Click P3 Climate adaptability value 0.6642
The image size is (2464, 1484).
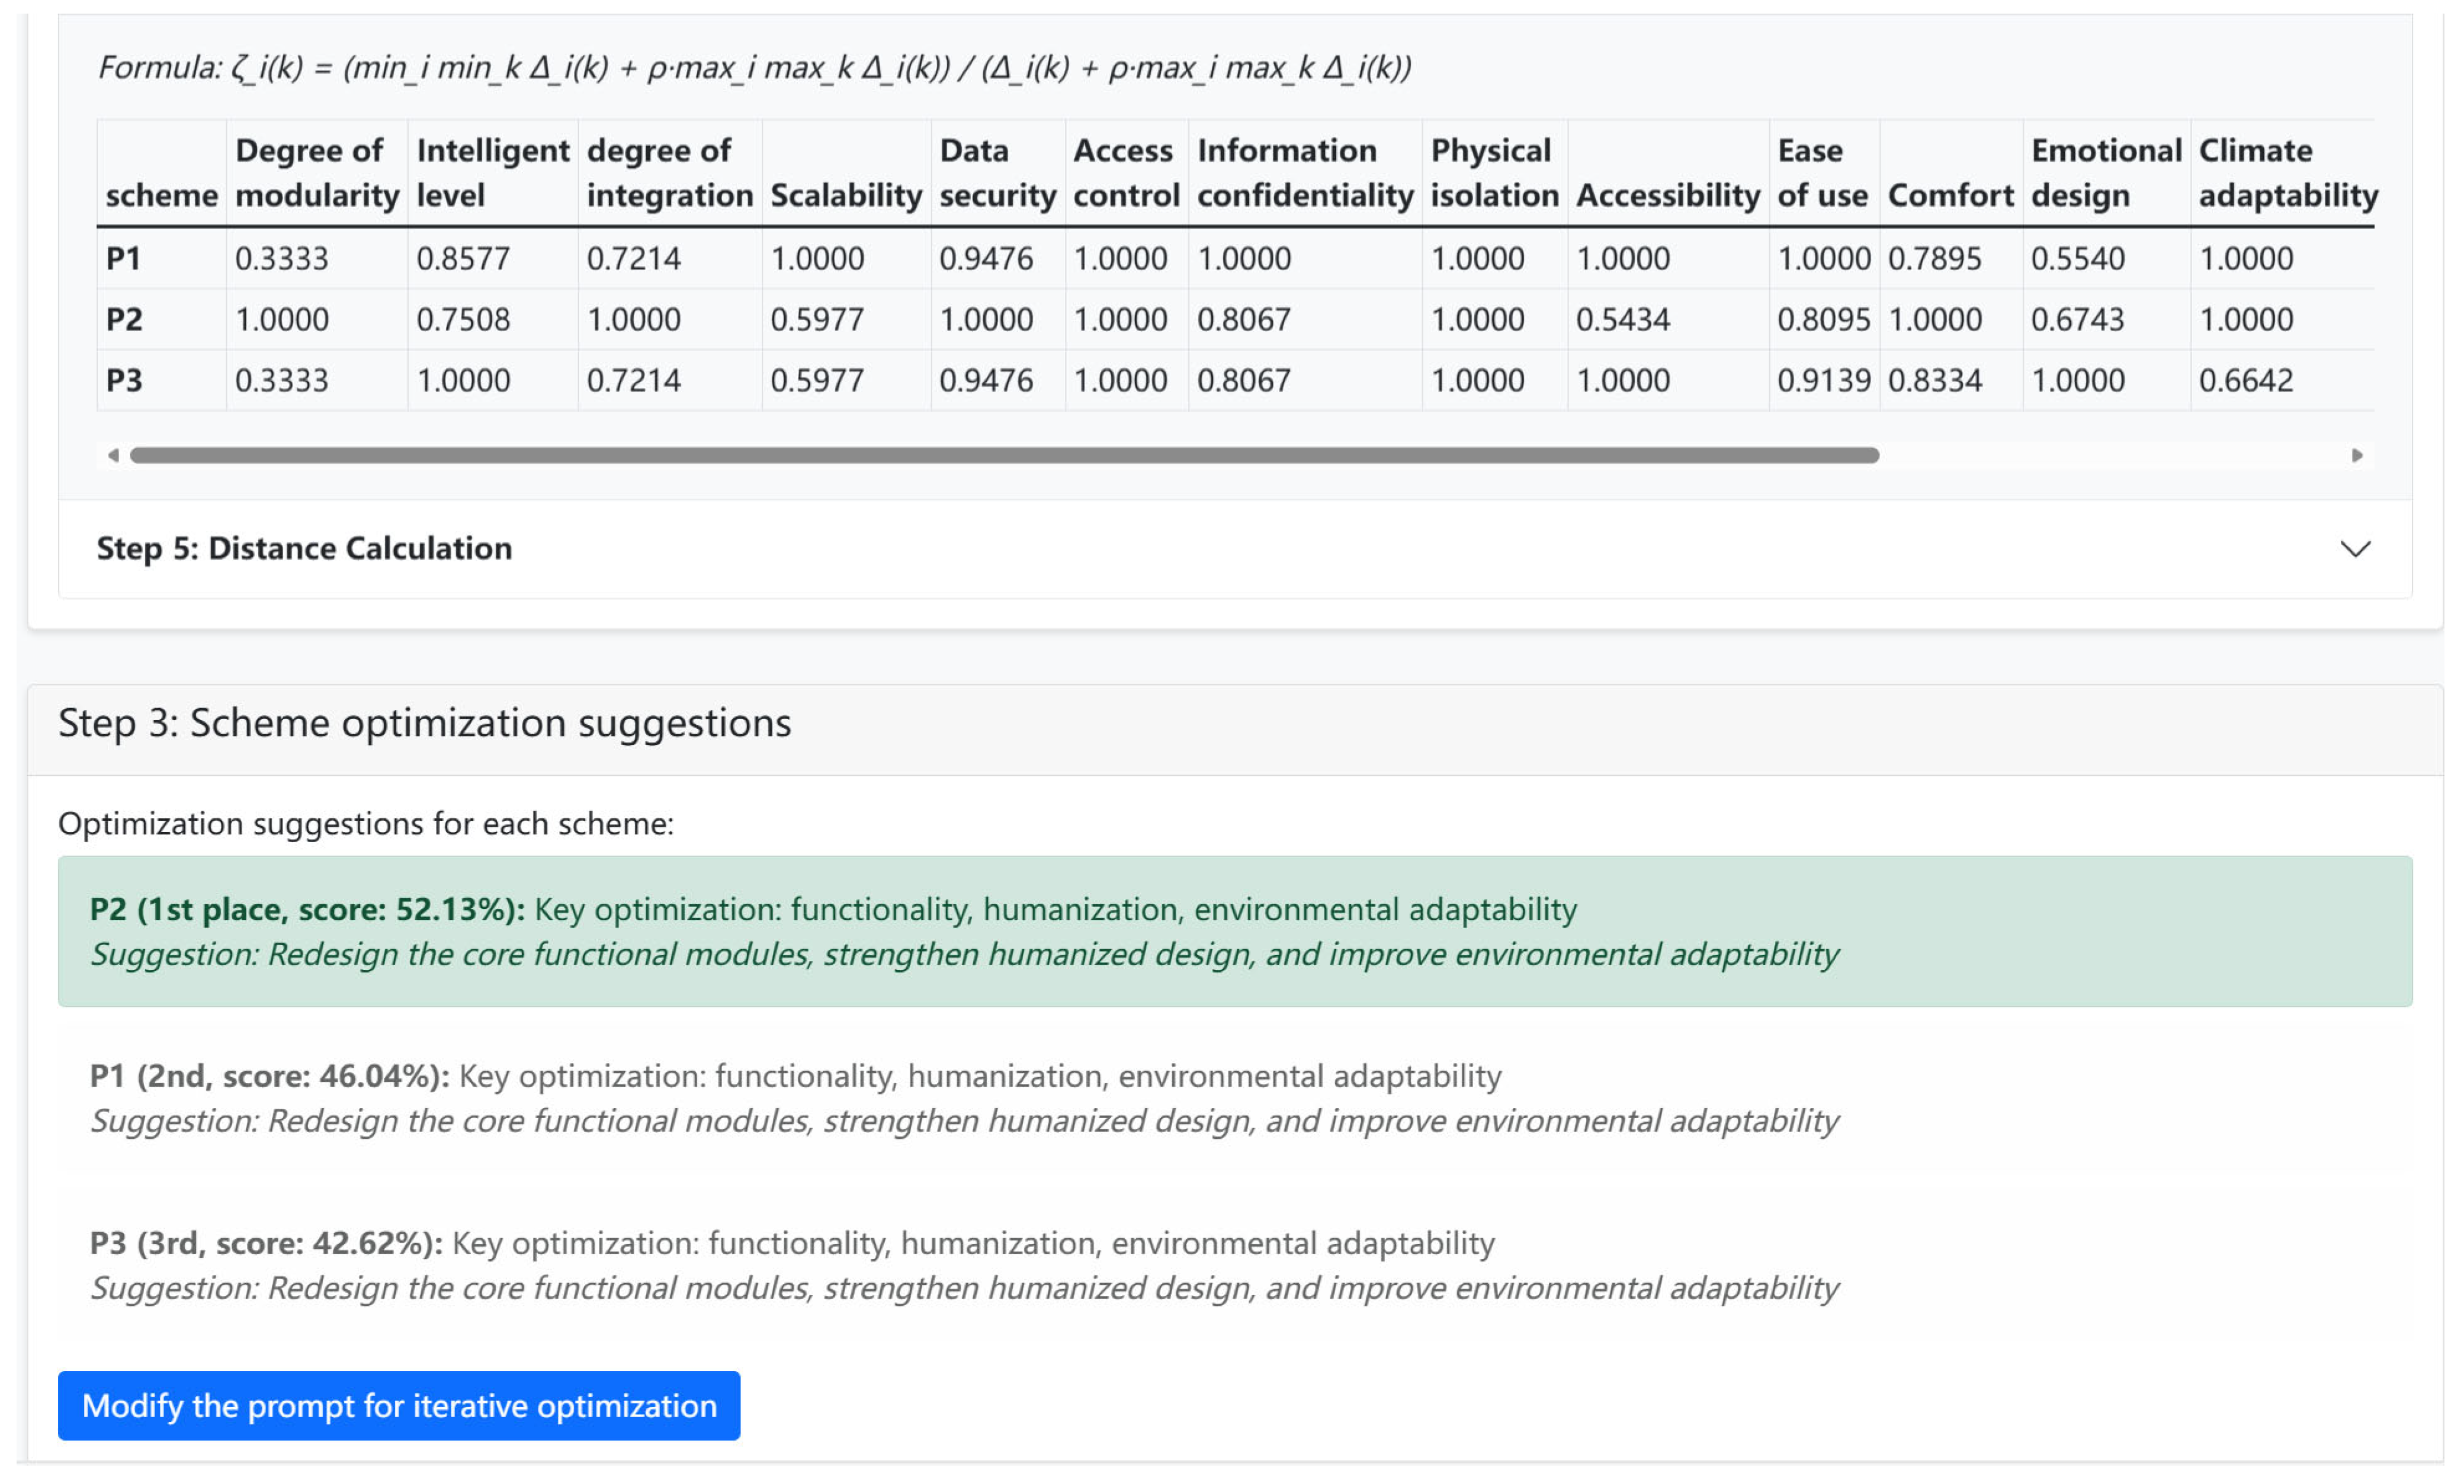2245,381
